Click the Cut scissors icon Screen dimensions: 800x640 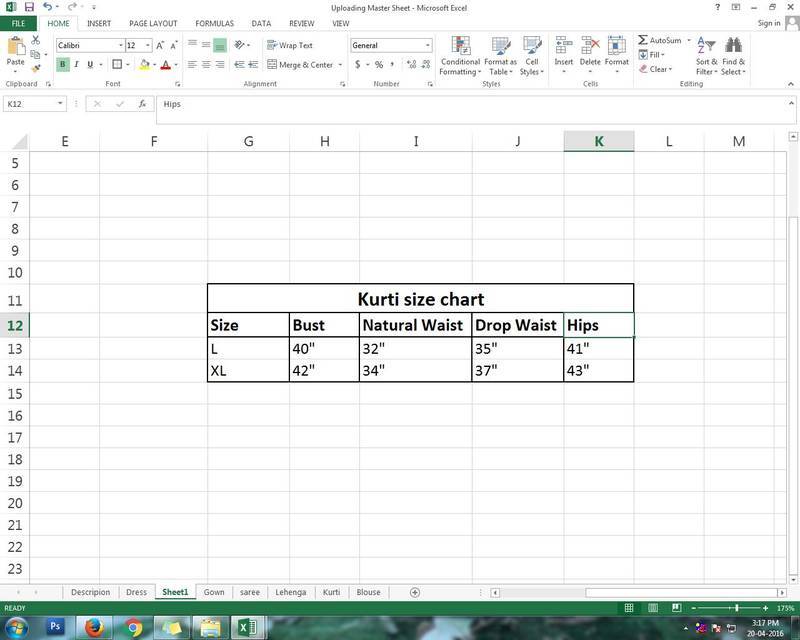(36, 41)
